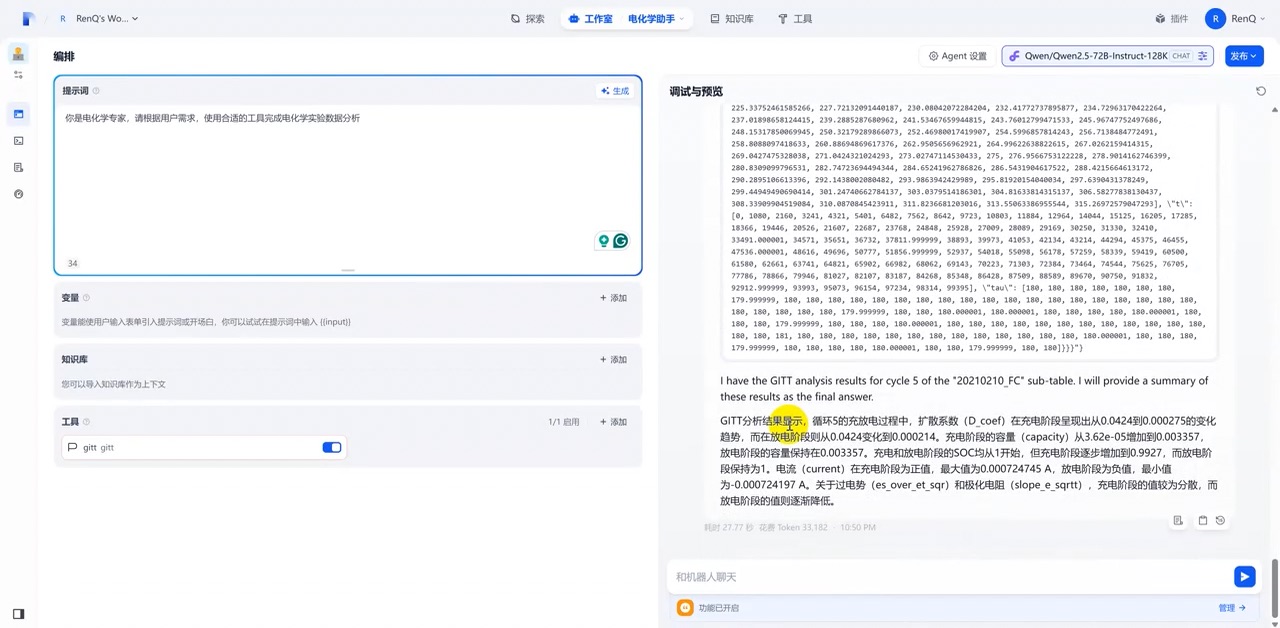Screen dimensions: 1280x628
Task: Click the refresh icon in 调试与预览 header
Action: (1260, 91)
